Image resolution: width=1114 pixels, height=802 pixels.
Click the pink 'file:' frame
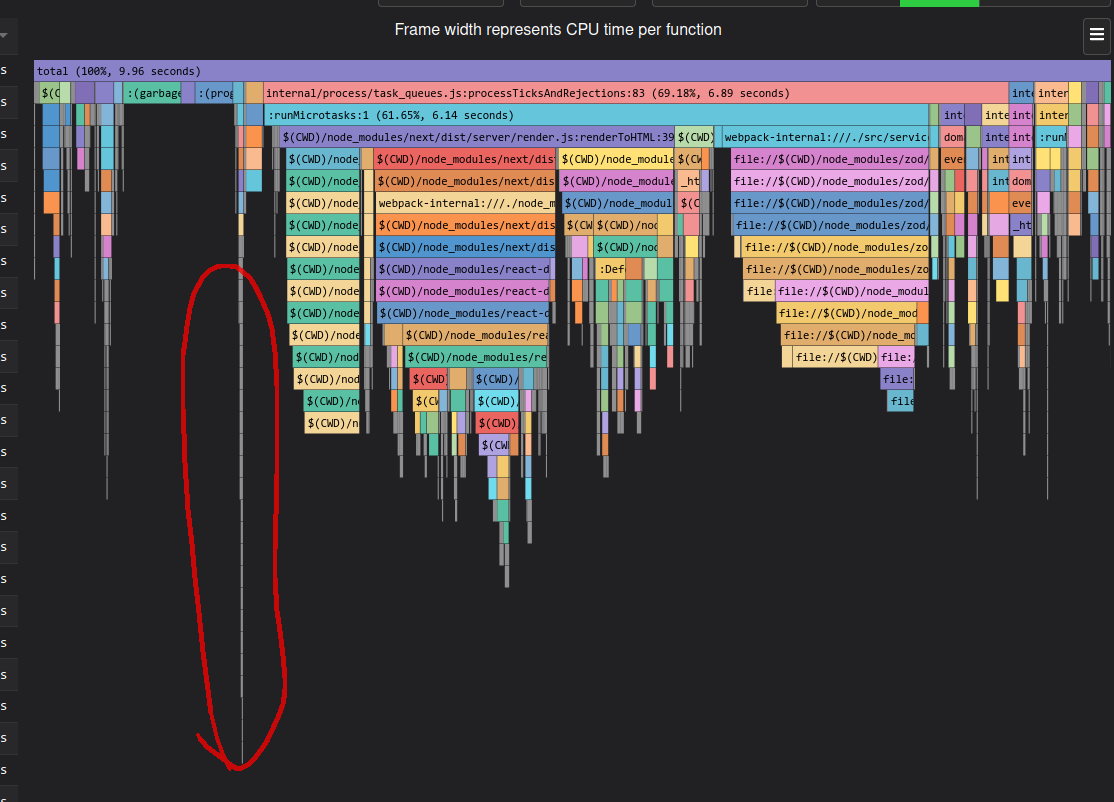coord(896,357)
